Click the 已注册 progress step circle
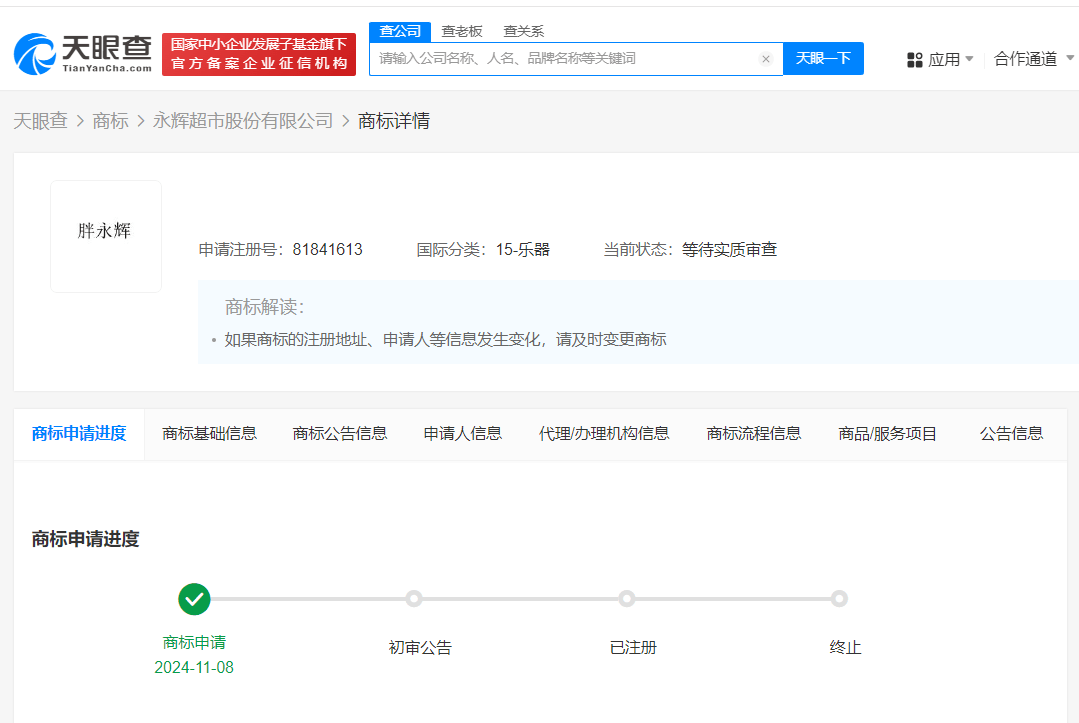Image resolution: width=1079 pixels, height=723 pixels. click(x=627, y=599)
